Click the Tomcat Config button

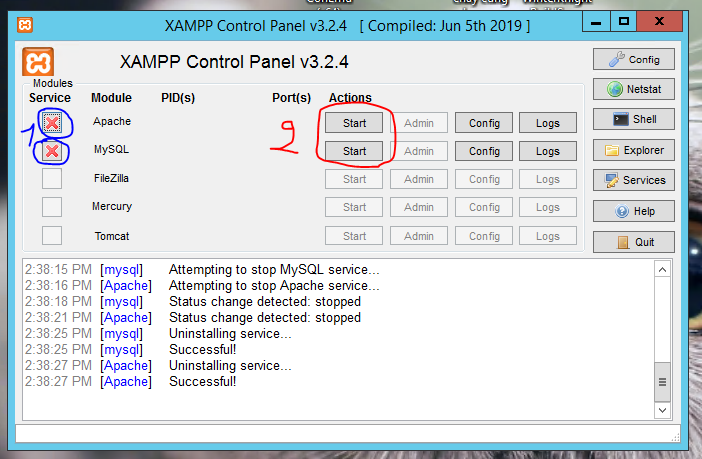click(484, 236)
